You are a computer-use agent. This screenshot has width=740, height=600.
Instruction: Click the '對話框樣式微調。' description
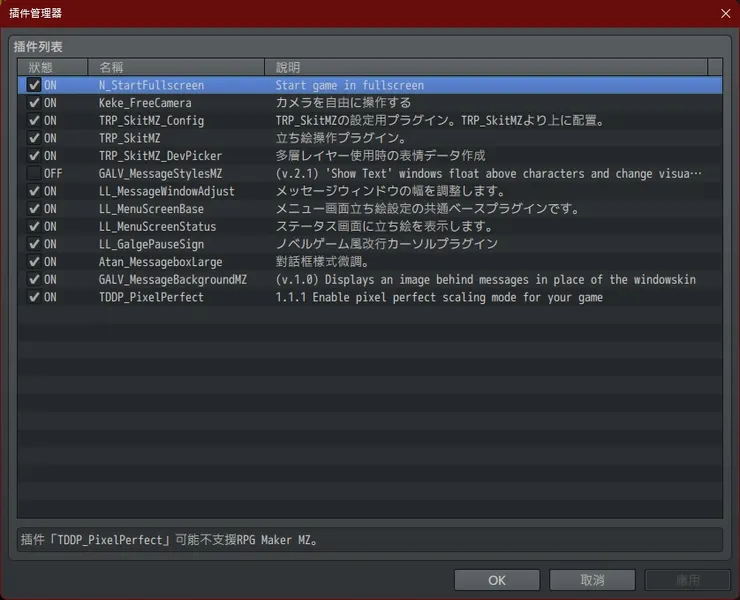pos(323,262)
